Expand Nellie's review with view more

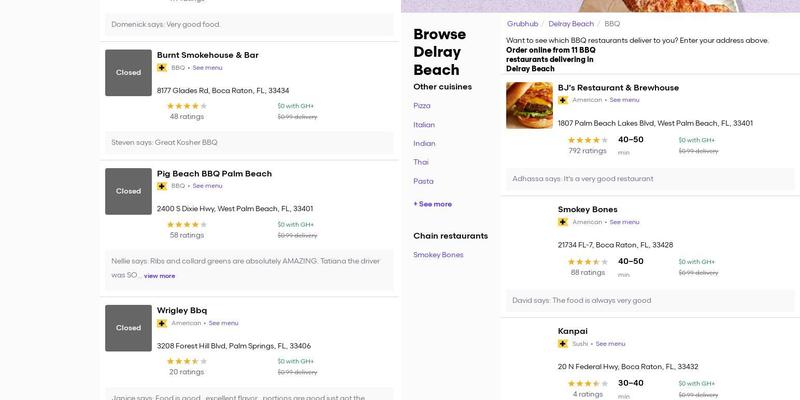click(159, 276)
